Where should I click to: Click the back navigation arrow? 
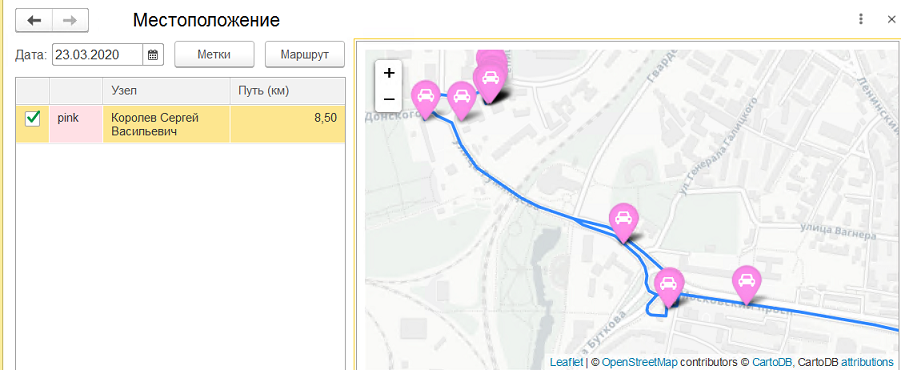point(34,21)
